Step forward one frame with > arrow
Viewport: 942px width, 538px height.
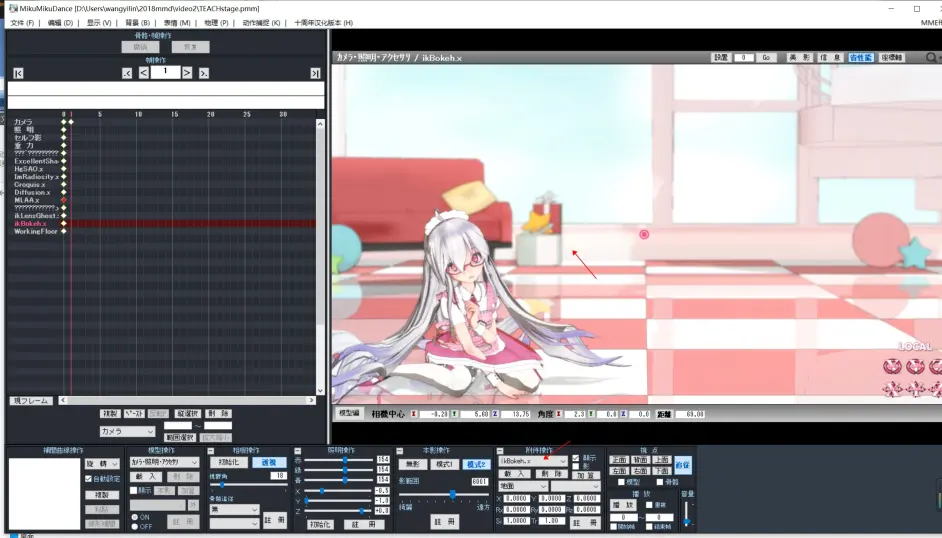point(187,73)
